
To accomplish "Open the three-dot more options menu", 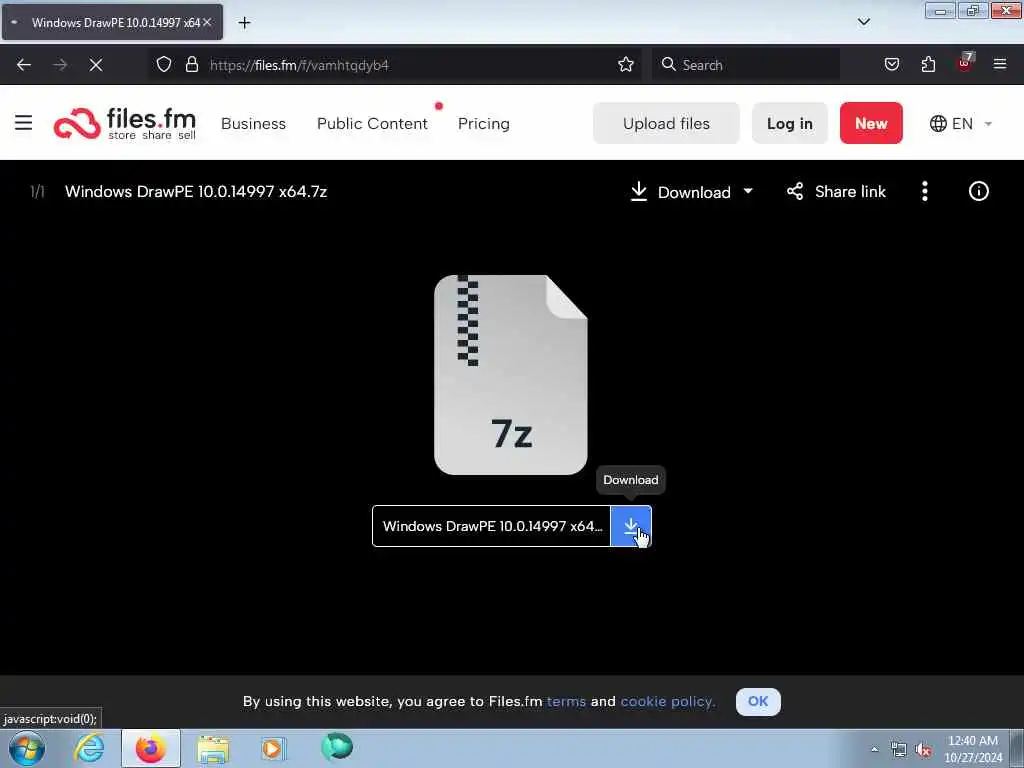I will 925,191.
